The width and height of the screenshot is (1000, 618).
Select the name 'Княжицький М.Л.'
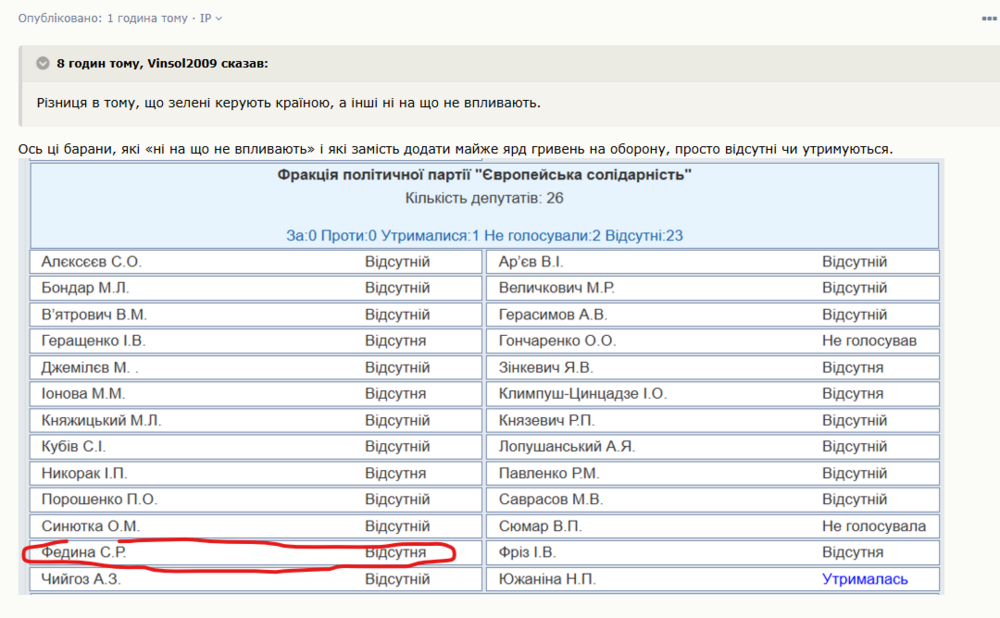click(101, 421)
